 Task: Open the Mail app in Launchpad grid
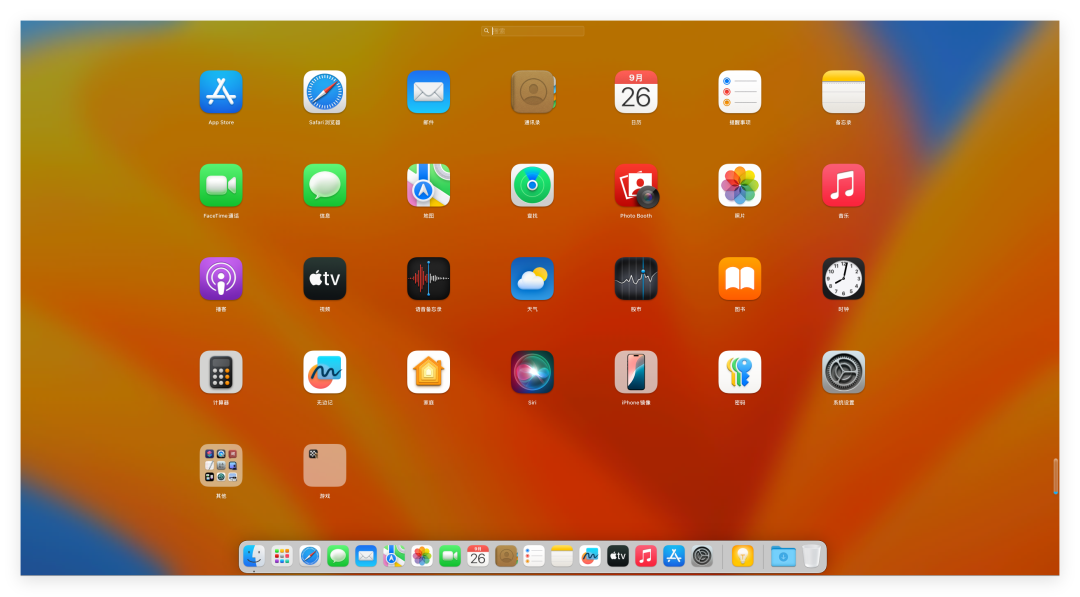[428, 92]
